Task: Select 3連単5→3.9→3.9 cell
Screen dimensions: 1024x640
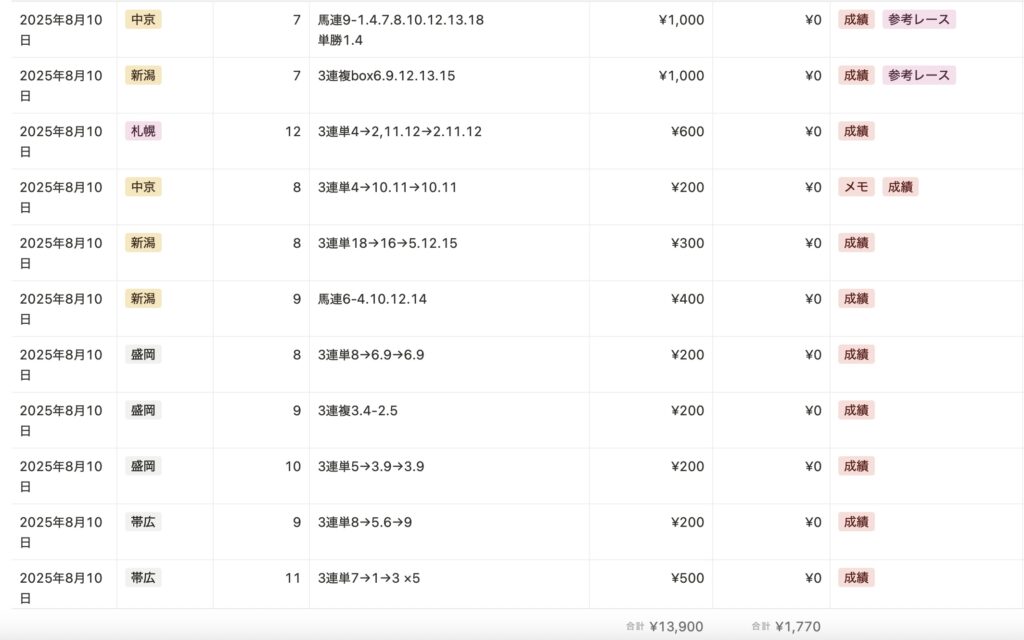Action: coord(449,476)
